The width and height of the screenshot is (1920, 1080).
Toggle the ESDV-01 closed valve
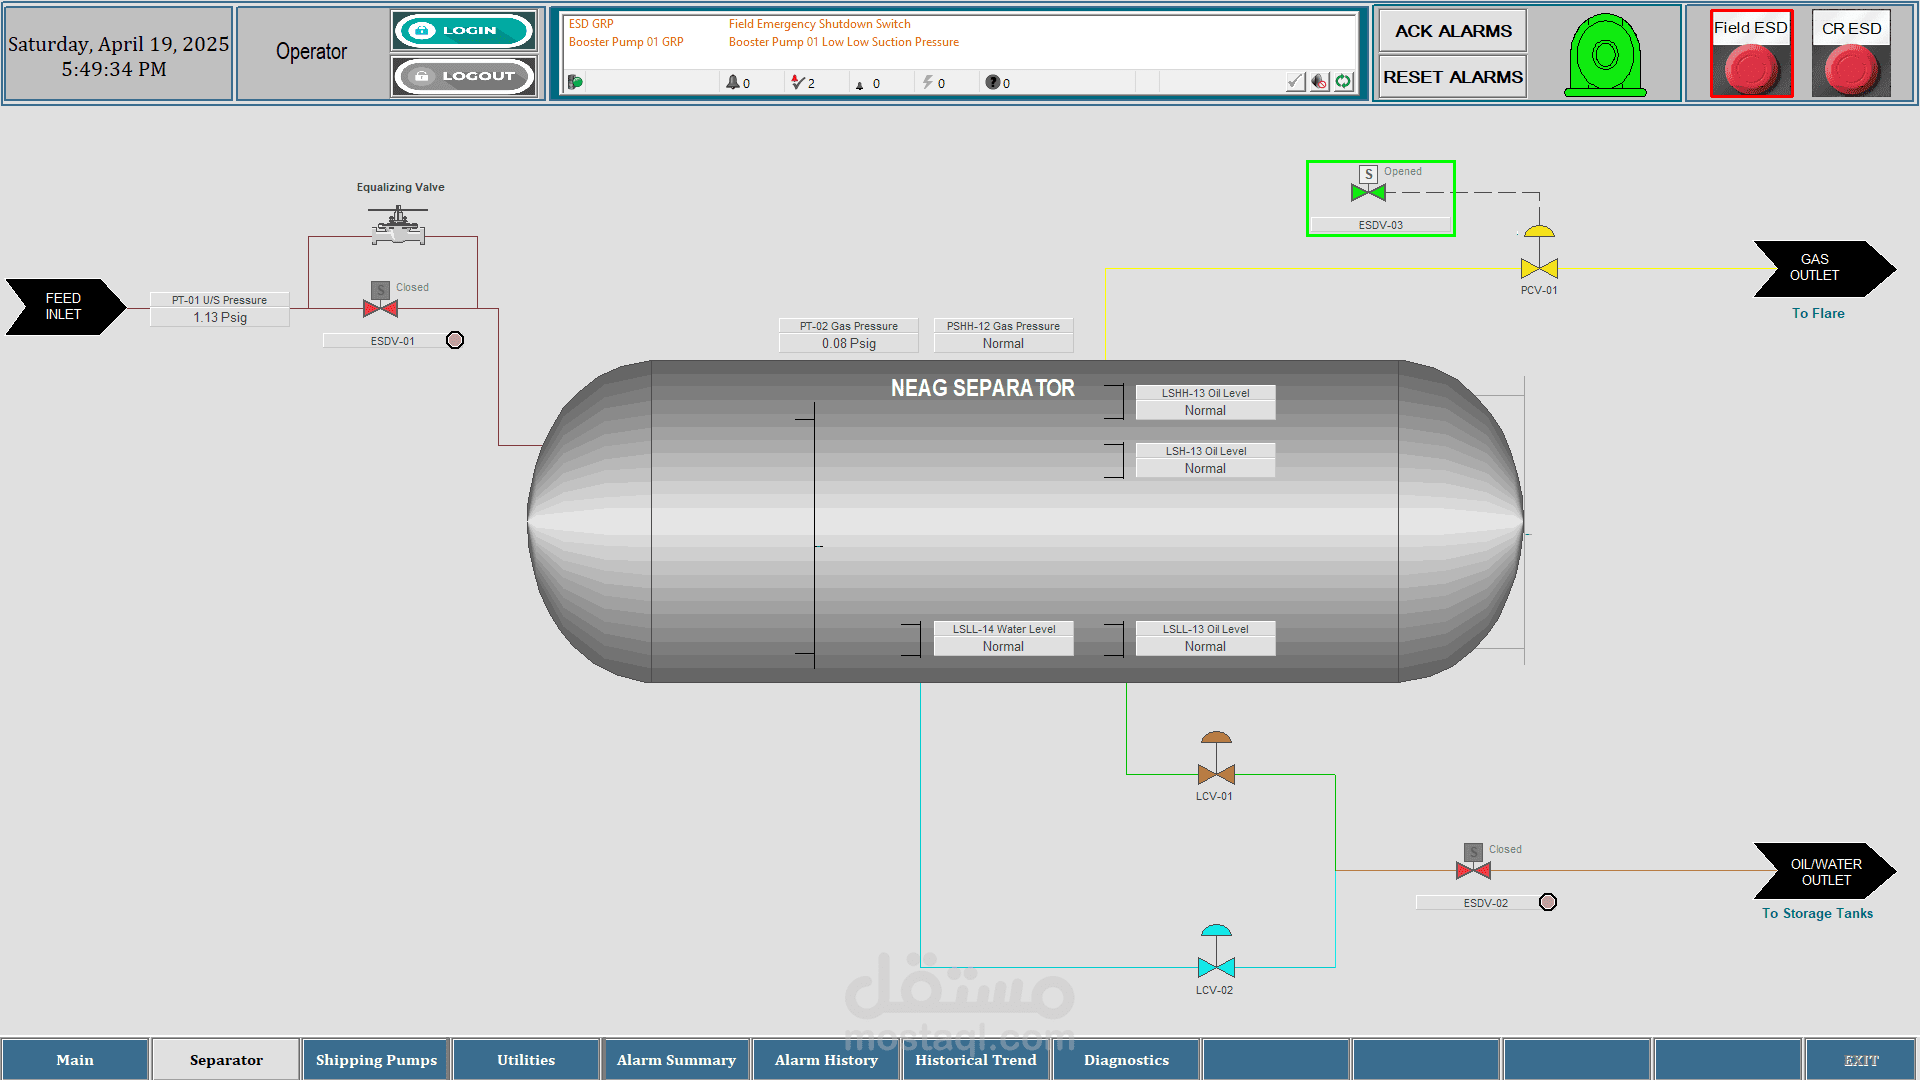tap(380, 307)
